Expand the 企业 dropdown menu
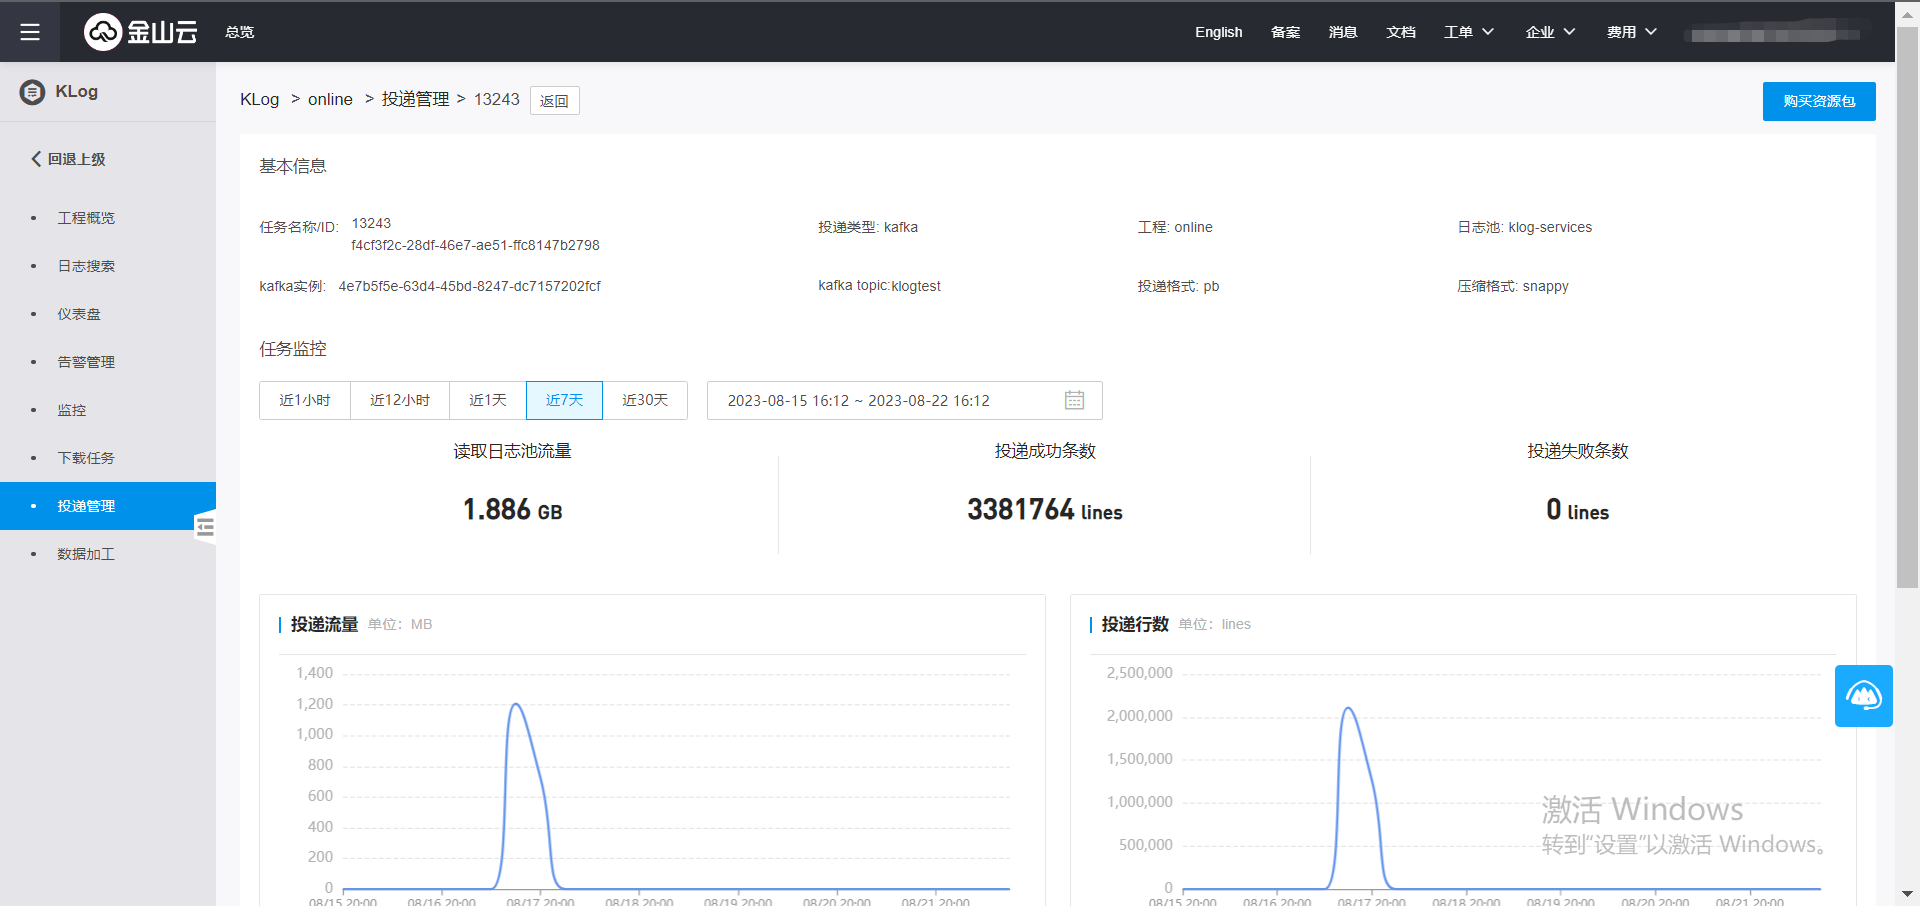 [1550, 32]
